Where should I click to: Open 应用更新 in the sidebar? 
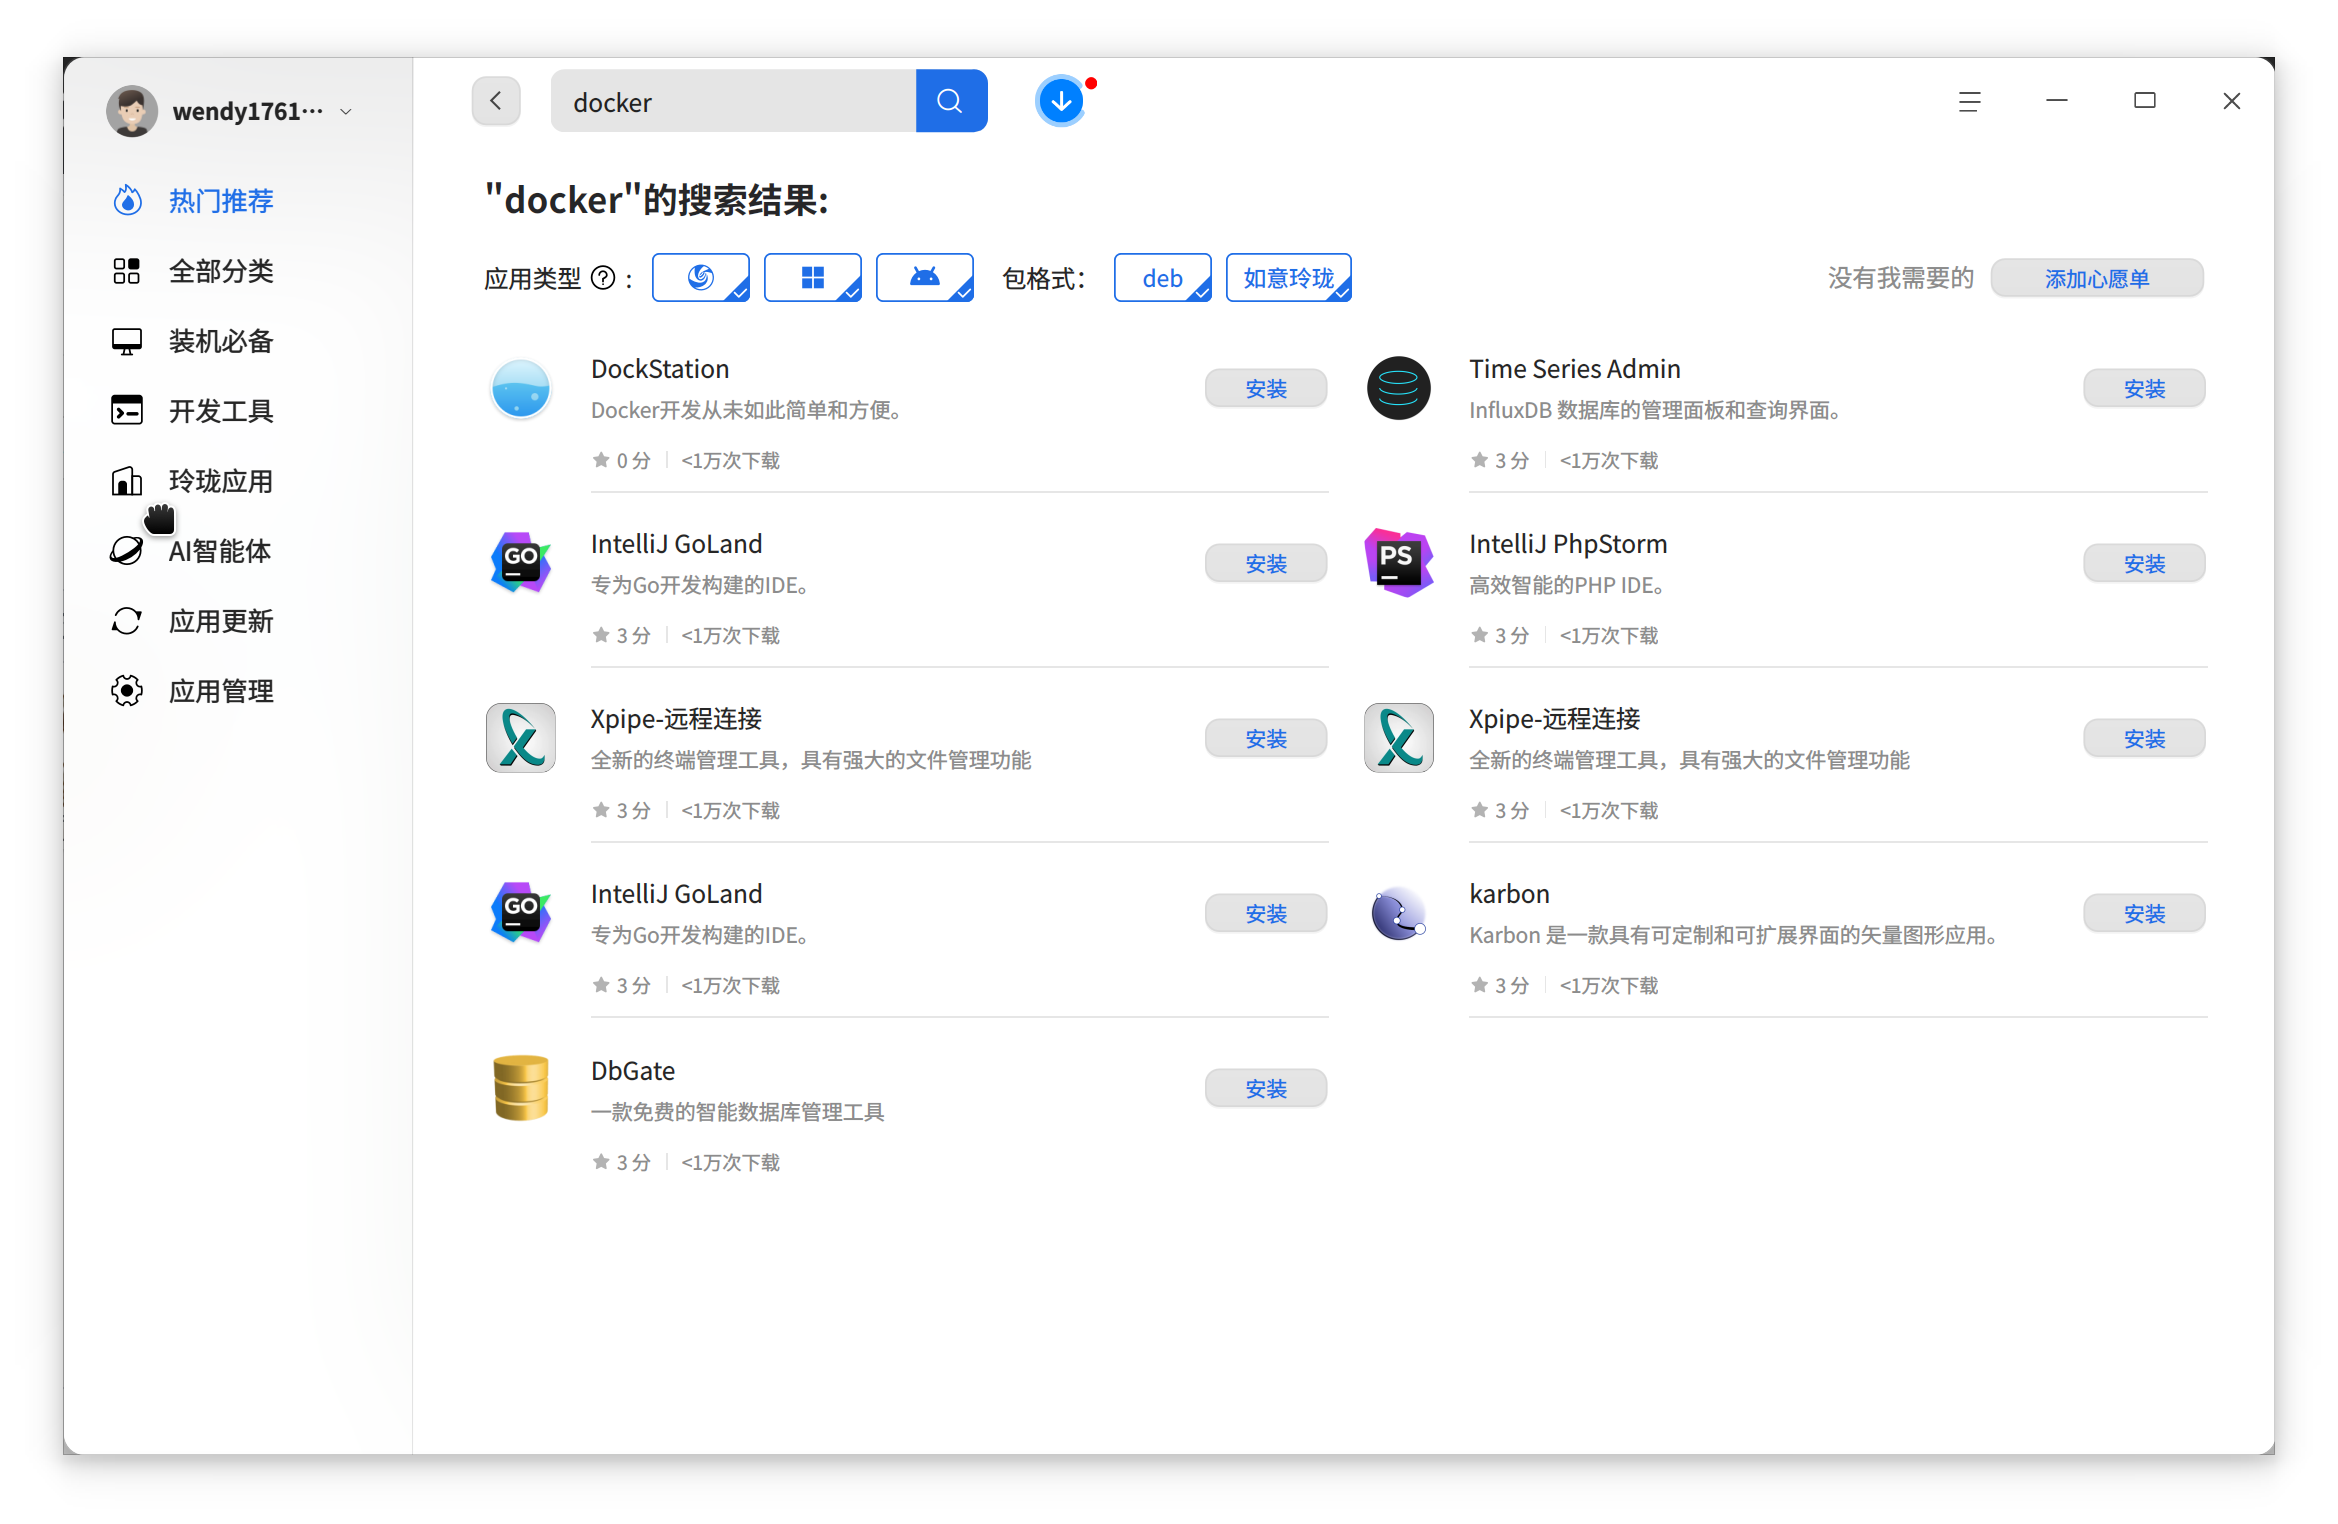click(x=222, y=621)
